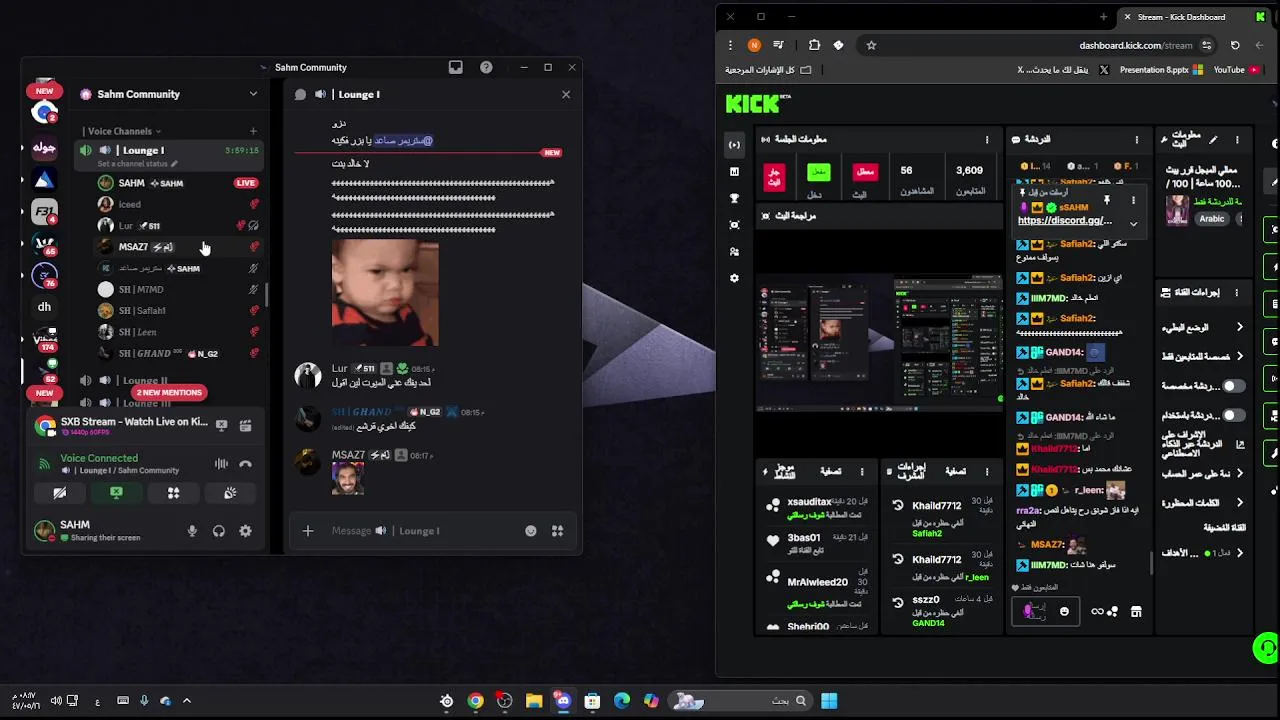Select user SH | Leen in voice list

(177, 332)
